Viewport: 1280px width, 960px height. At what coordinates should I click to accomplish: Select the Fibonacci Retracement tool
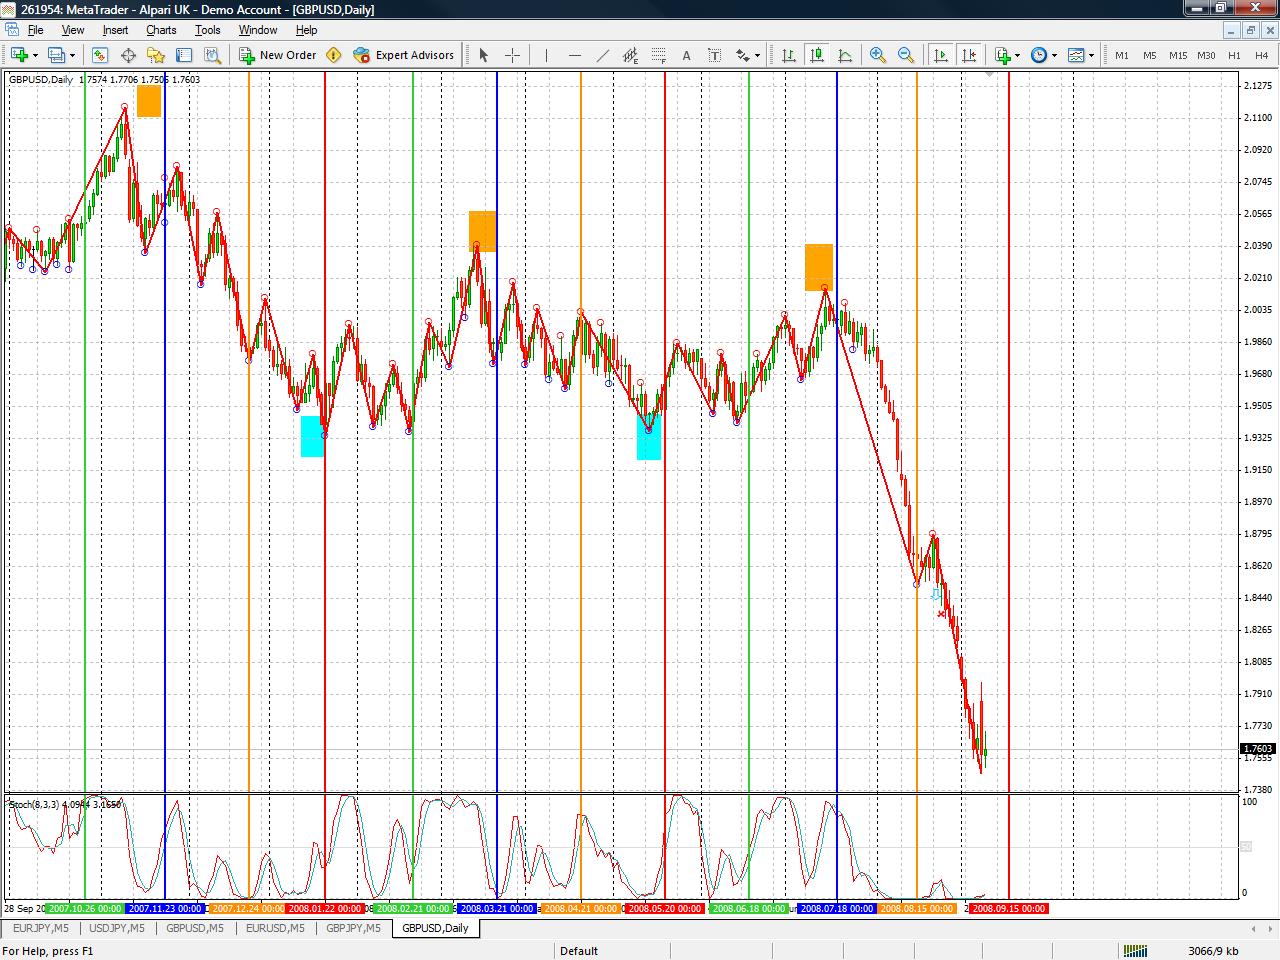[658, 55]
